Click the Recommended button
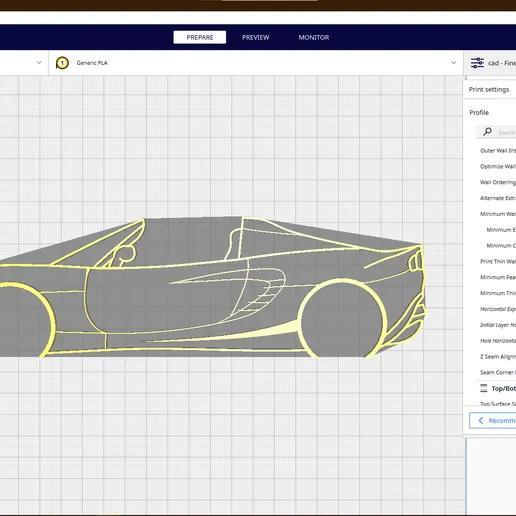Screen dimensions: 516x516 pyautogui.click(x=493, y=421)
